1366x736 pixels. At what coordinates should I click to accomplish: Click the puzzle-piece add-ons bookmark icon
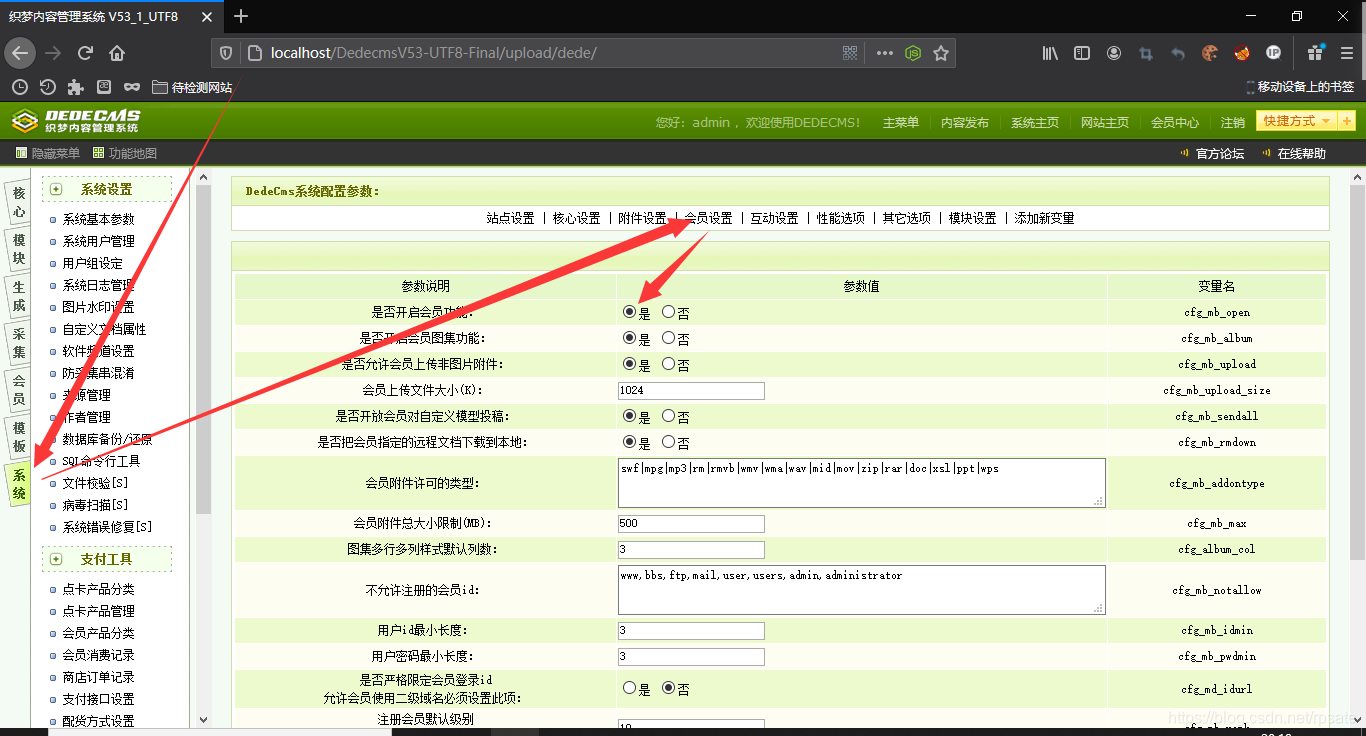(75, 87)
